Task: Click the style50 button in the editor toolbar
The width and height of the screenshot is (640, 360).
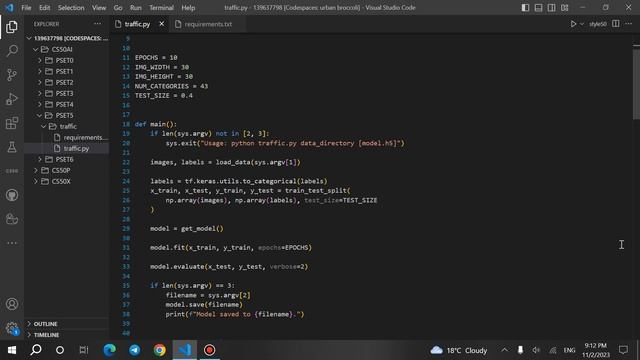Action: [598, 24]
